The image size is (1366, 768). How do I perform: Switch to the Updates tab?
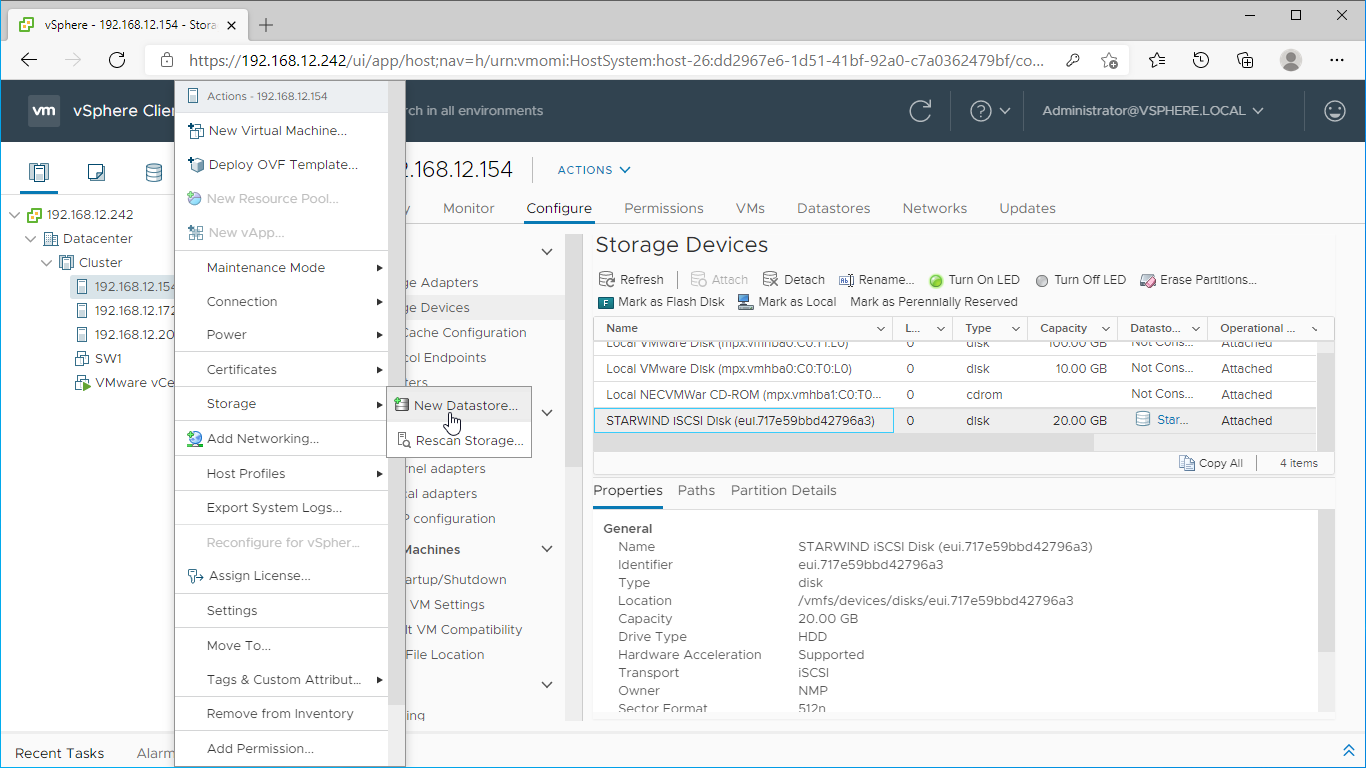tap(1028, 208)
